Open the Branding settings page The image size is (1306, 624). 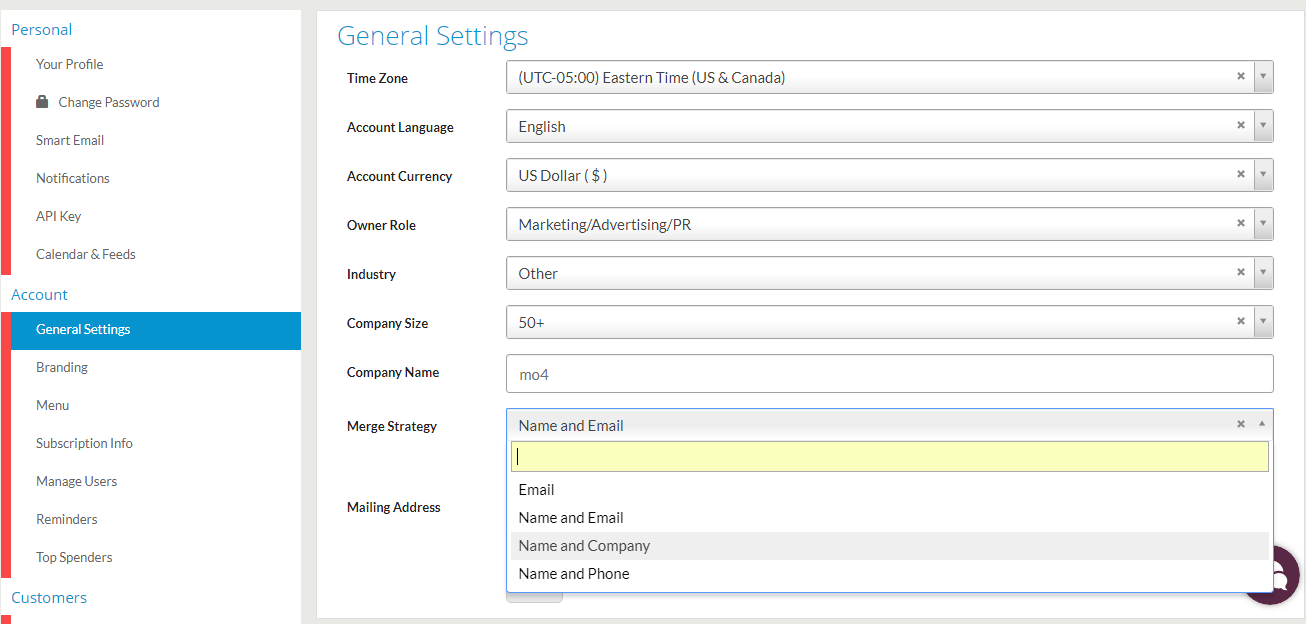(62, 367)
